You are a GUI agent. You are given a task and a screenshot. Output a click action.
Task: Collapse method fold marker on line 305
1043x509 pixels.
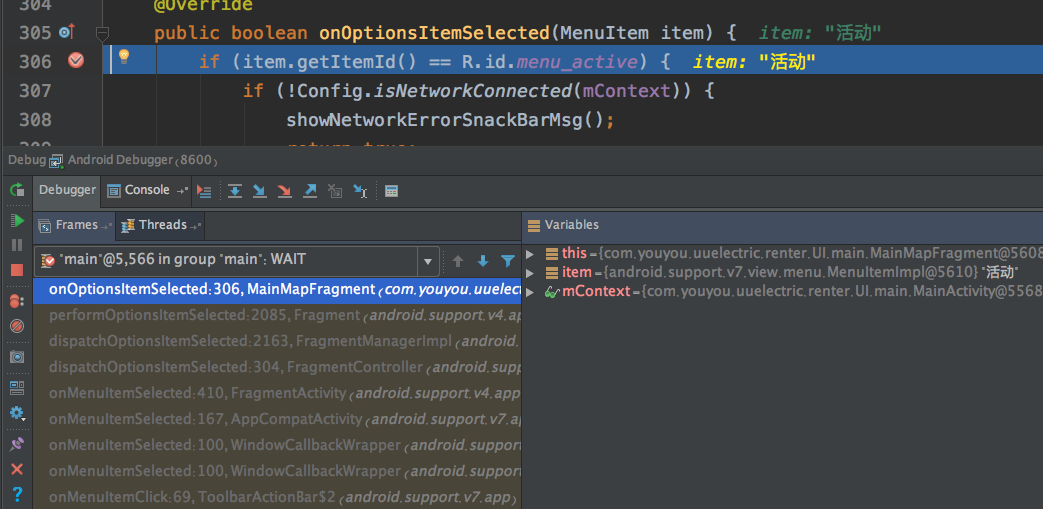click(102, 32)
